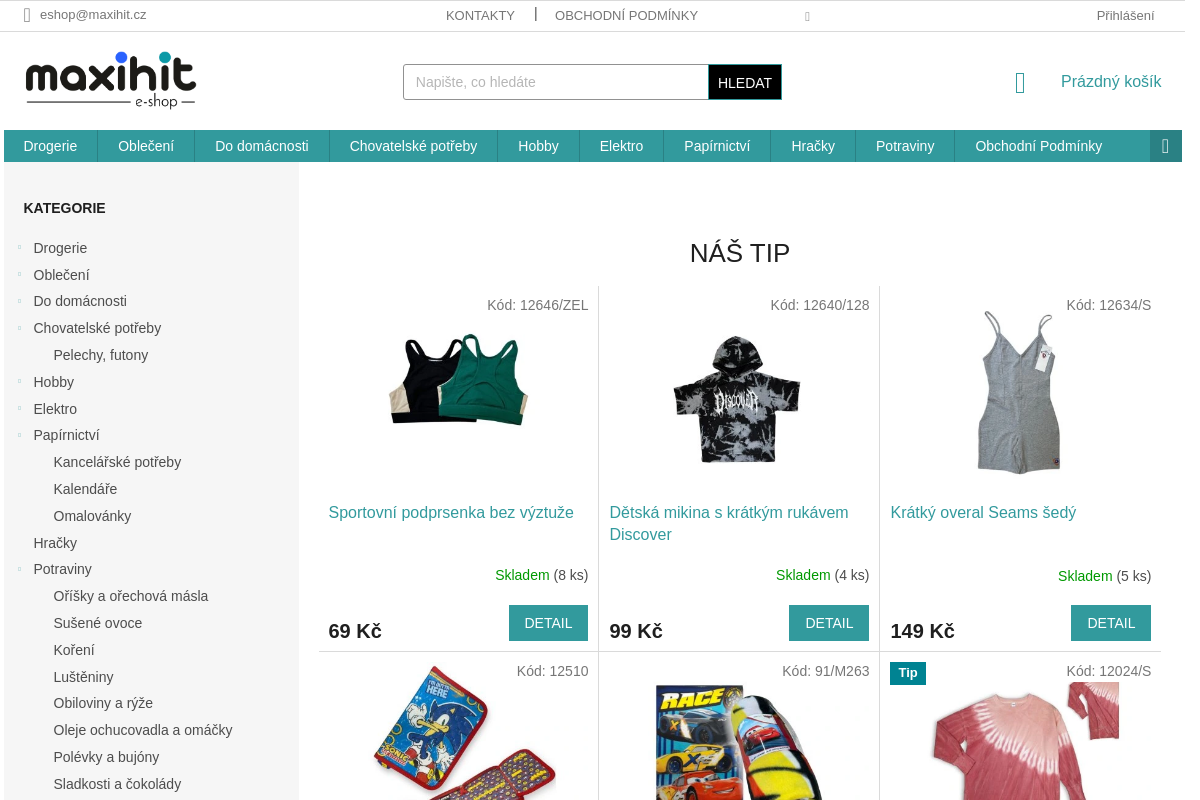Click the email envelope icon
This screenshot has width=1200, height=800.
point(27,15)
